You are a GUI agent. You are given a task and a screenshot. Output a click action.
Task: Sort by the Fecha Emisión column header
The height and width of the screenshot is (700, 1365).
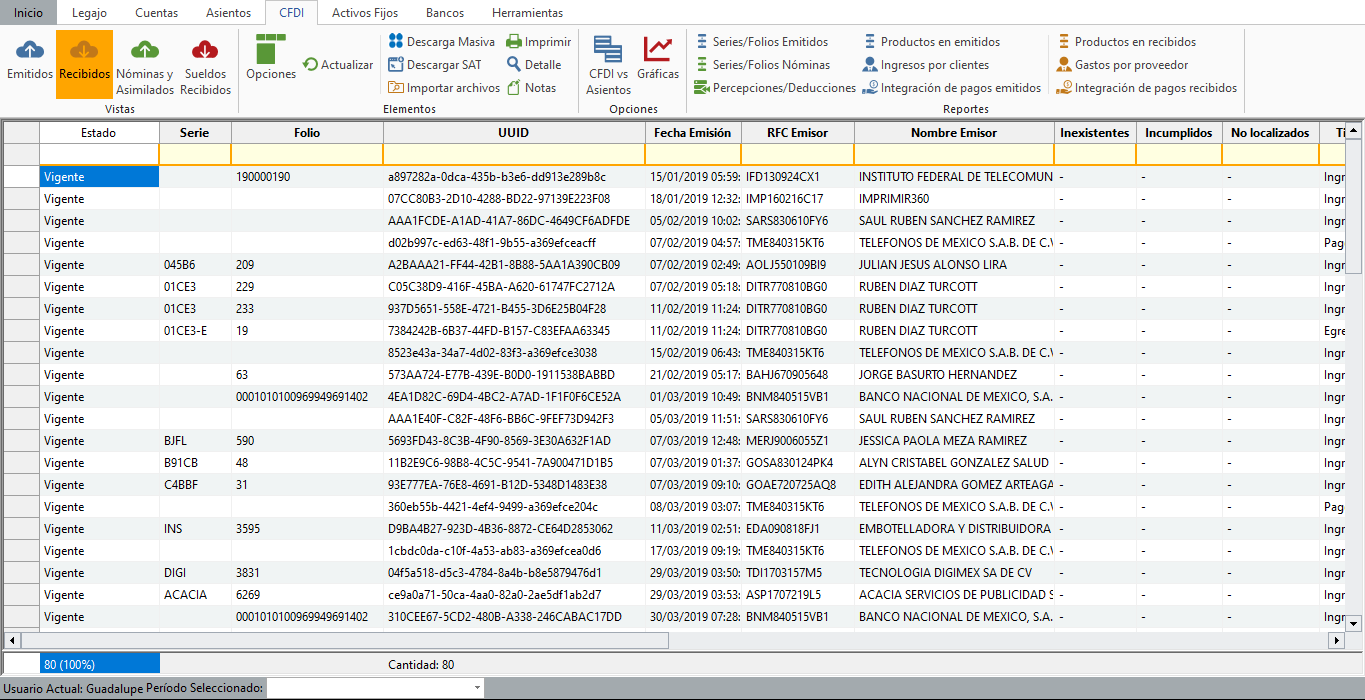(x=692, y=133)
